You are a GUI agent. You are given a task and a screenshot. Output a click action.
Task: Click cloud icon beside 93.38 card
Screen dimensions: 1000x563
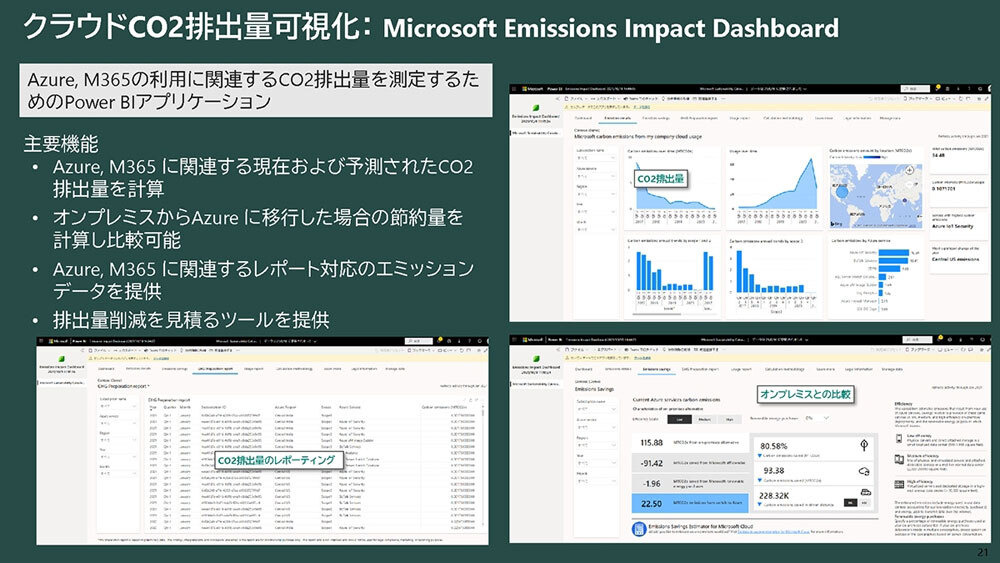[864, 471]
